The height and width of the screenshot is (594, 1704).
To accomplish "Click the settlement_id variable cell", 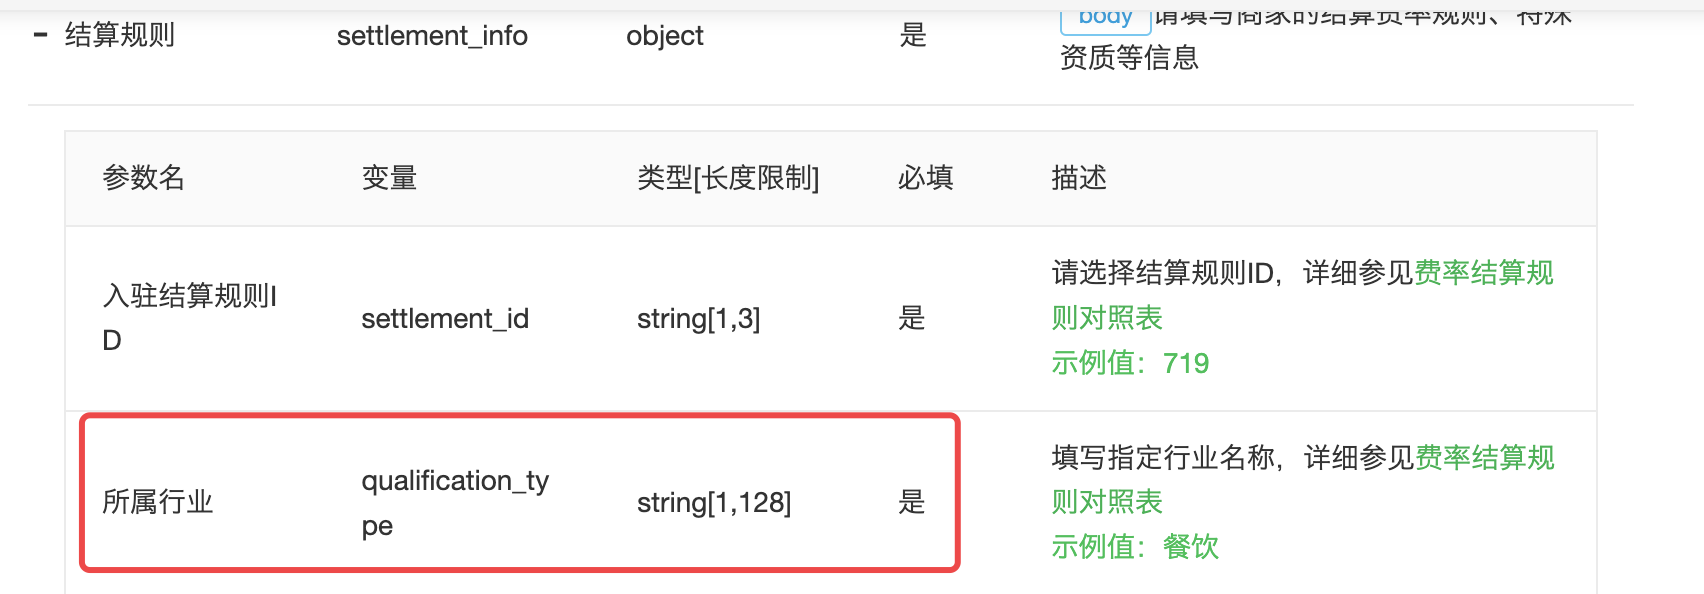I will [445, 319].
